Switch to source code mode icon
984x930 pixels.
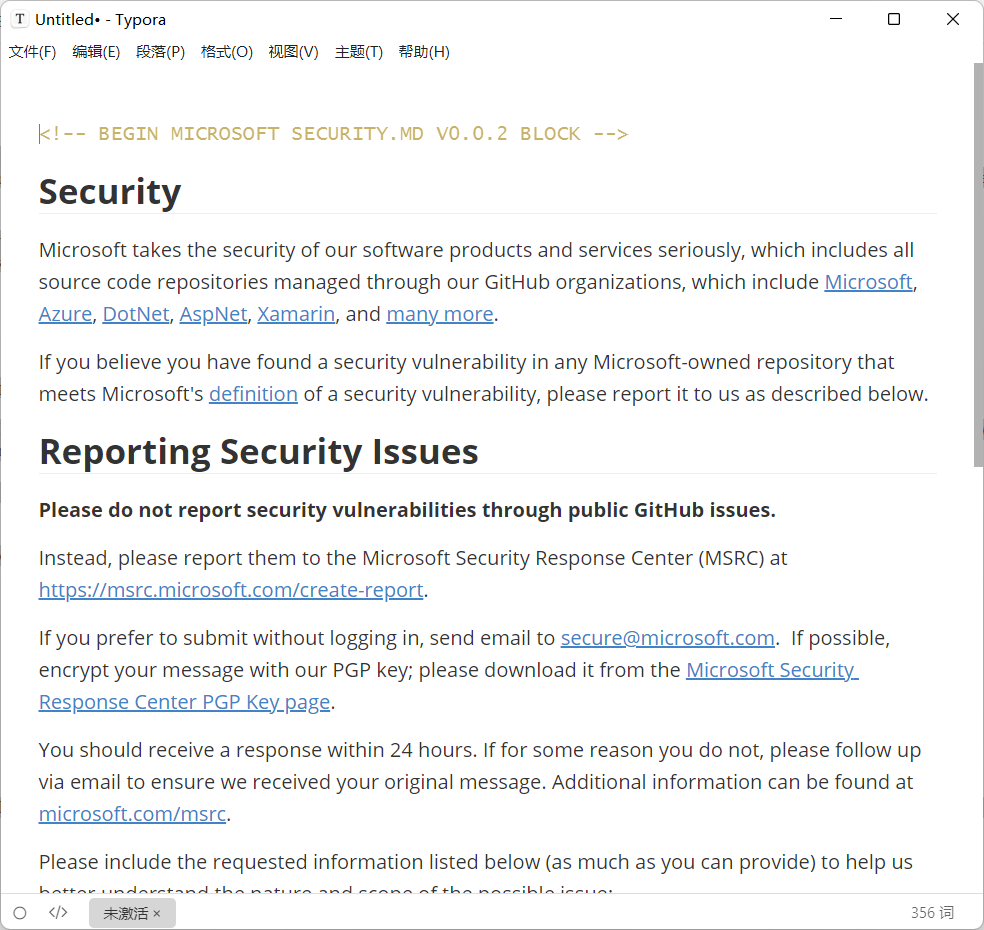tap(58, 912)
